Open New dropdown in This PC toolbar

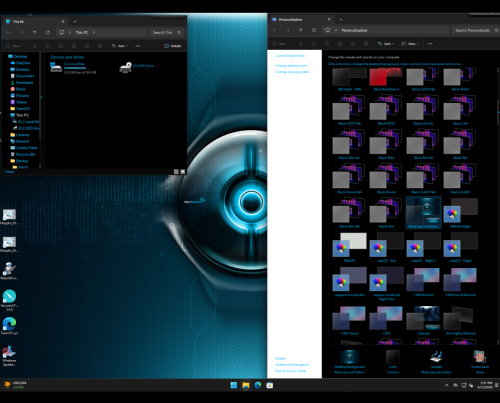coord(14,46)
